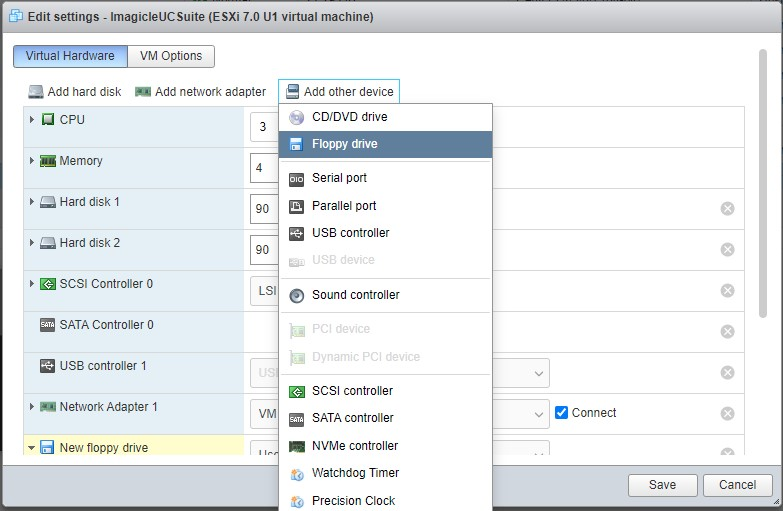Click the CD/DVD drive disc icon
This screenshot has height=511, width=783.
(296, 117)
